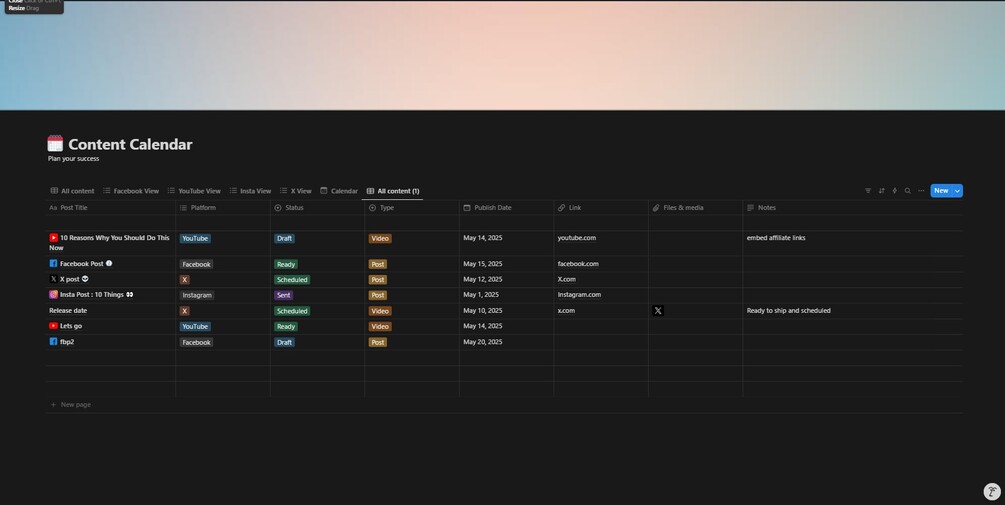Click the YouTube tag in 10 Reasons row
Image resolution: width=1005 pixels, height=505 pixels.
coord(195,238)
